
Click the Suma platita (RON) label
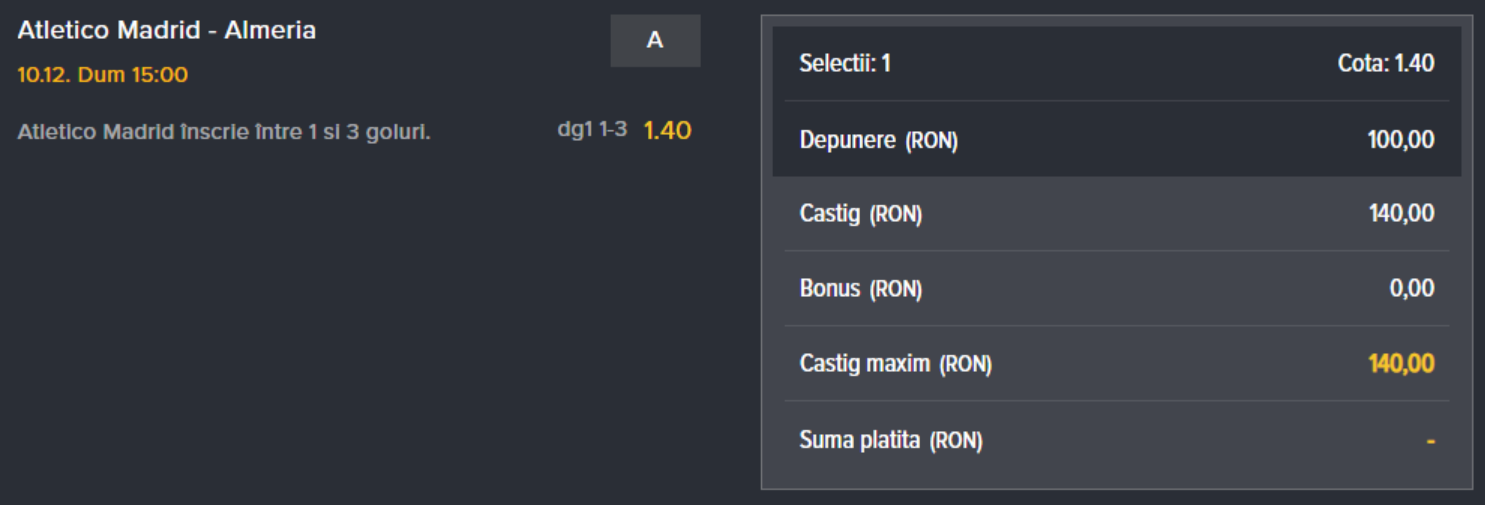coord(891,439)
